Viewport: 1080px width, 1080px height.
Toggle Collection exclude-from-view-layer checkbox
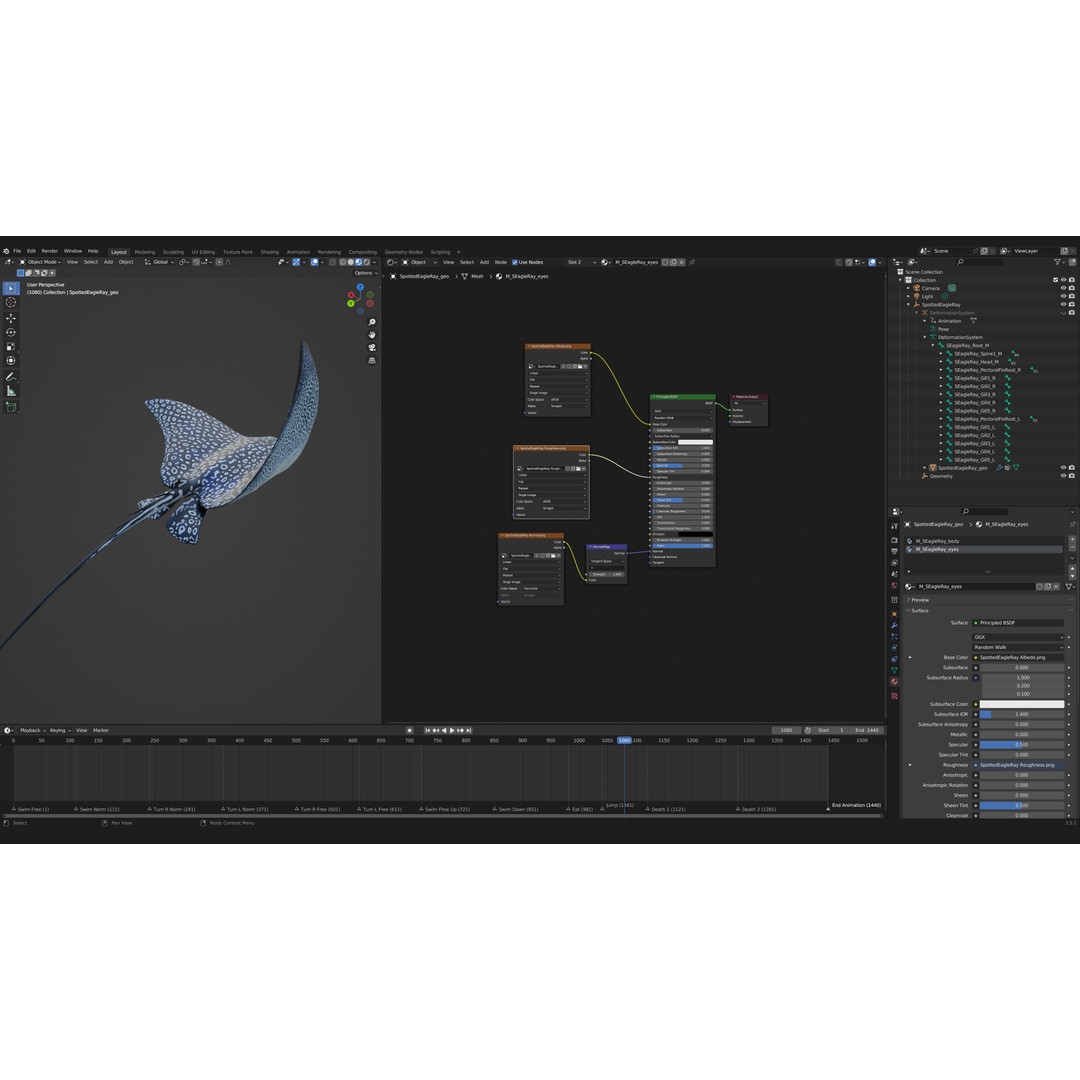(1055, 280)
